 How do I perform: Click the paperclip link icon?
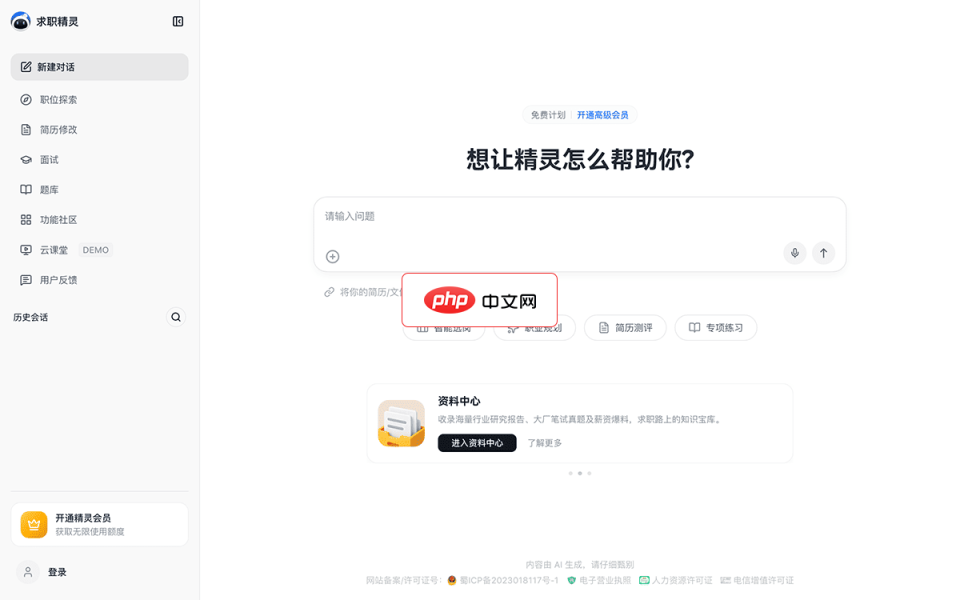(329, 292)
